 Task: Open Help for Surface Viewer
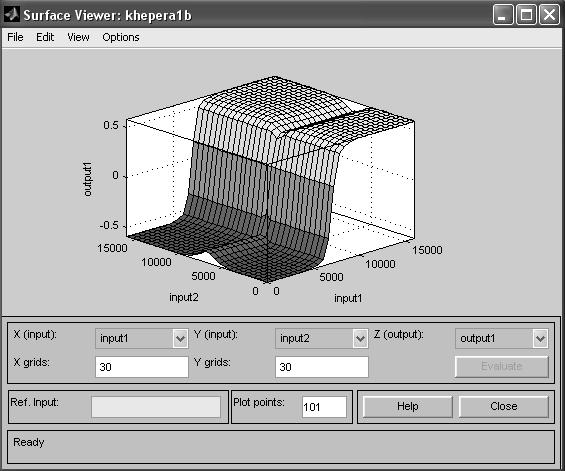408,406
